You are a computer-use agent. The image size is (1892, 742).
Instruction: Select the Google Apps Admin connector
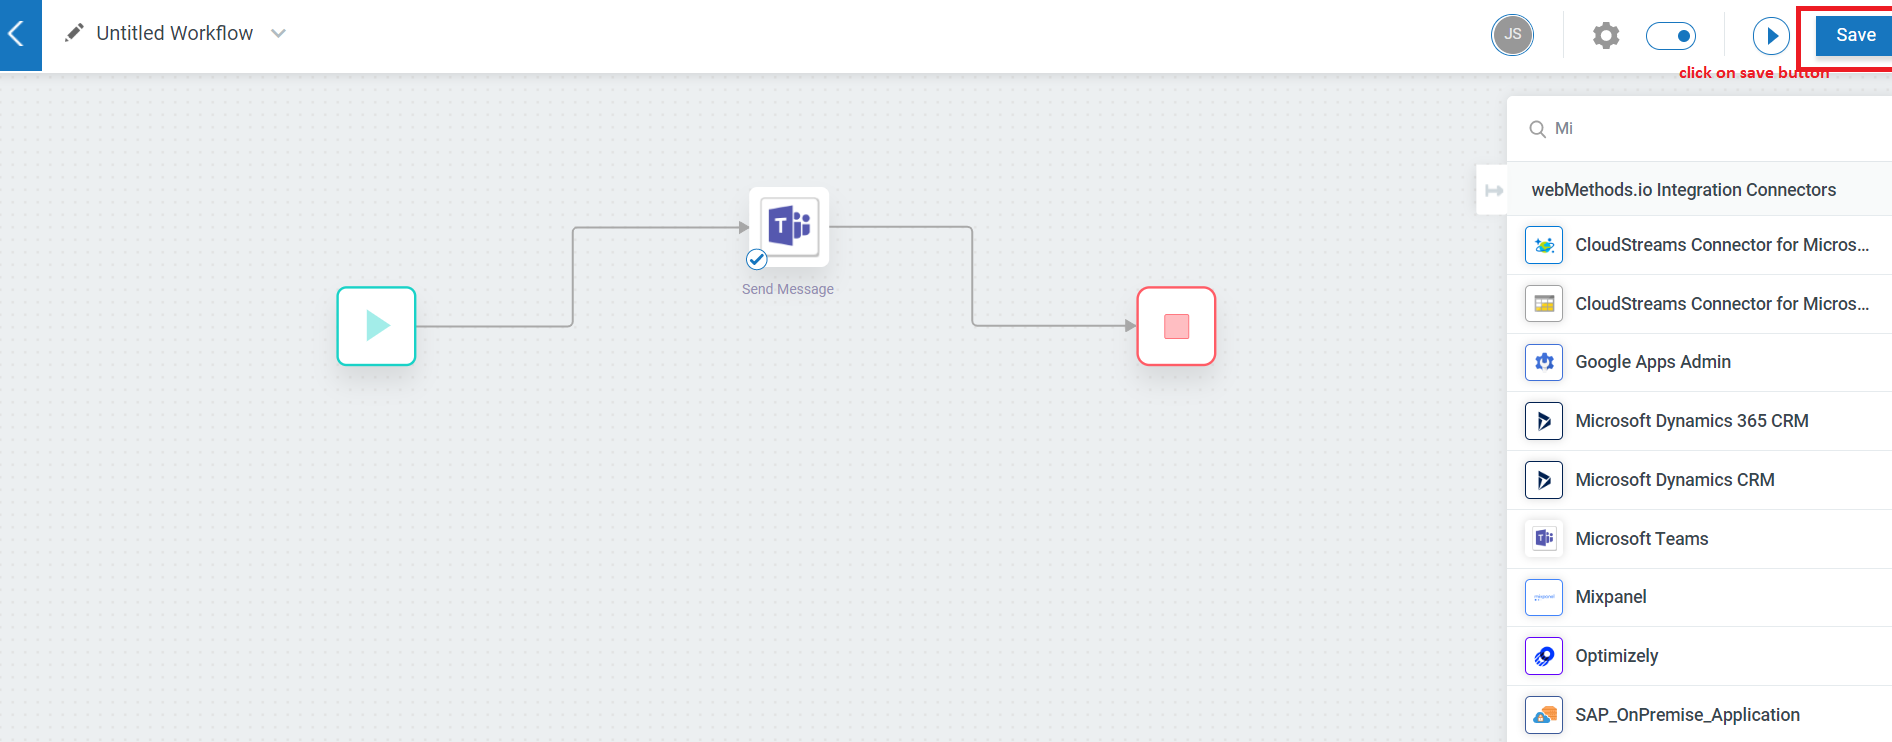point(1700,362)
